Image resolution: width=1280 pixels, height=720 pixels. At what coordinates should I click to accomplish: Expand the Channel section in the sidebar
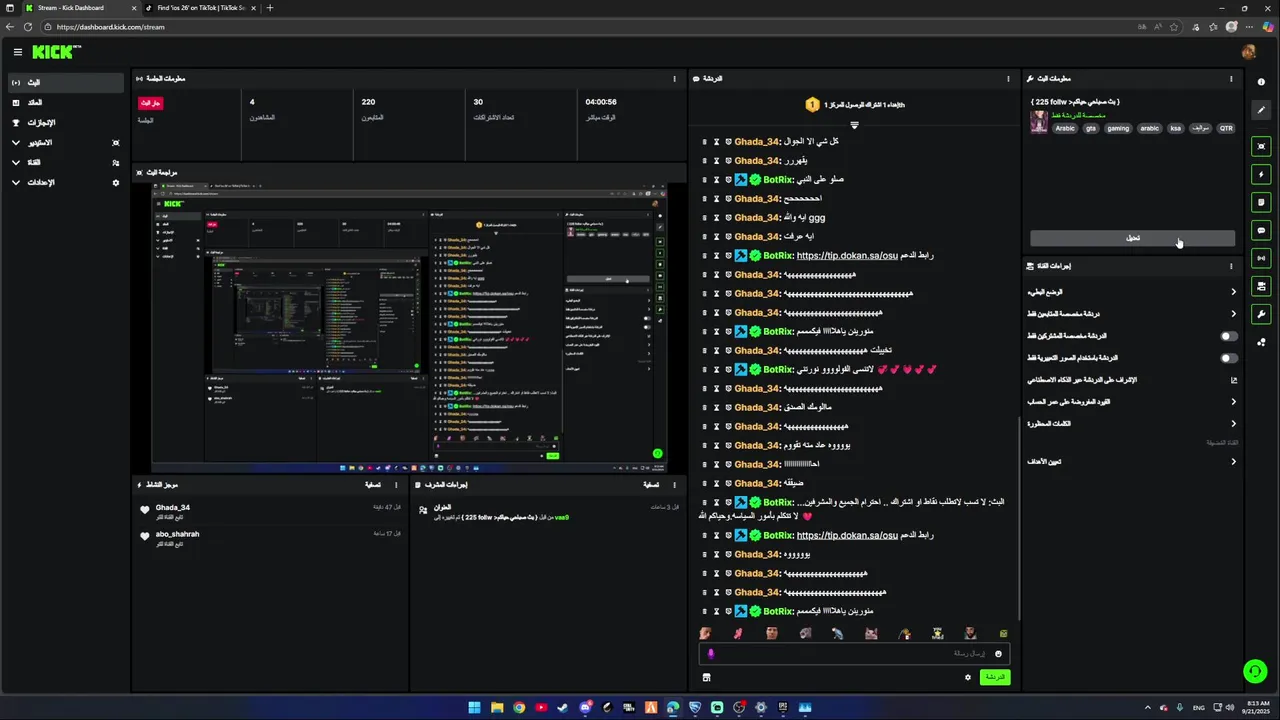65,162
